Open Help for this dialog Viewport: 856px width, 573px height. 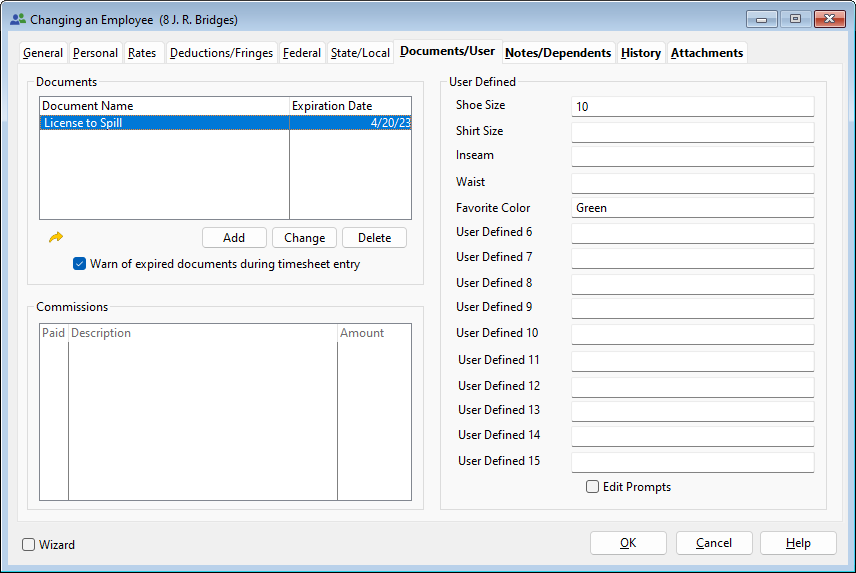click(x=798, y=543)
